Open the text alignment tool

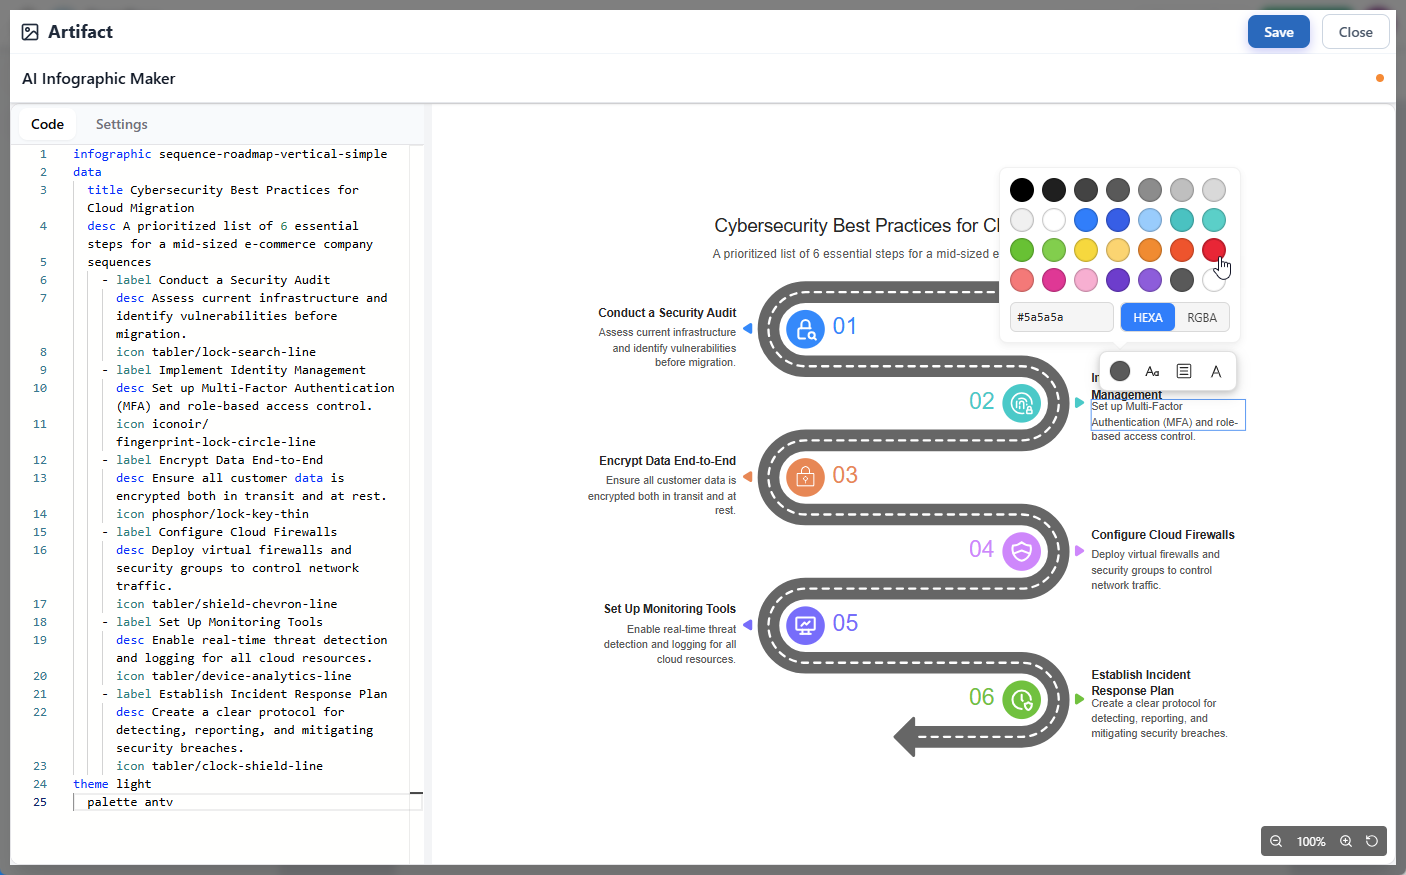coord(1184,371)
